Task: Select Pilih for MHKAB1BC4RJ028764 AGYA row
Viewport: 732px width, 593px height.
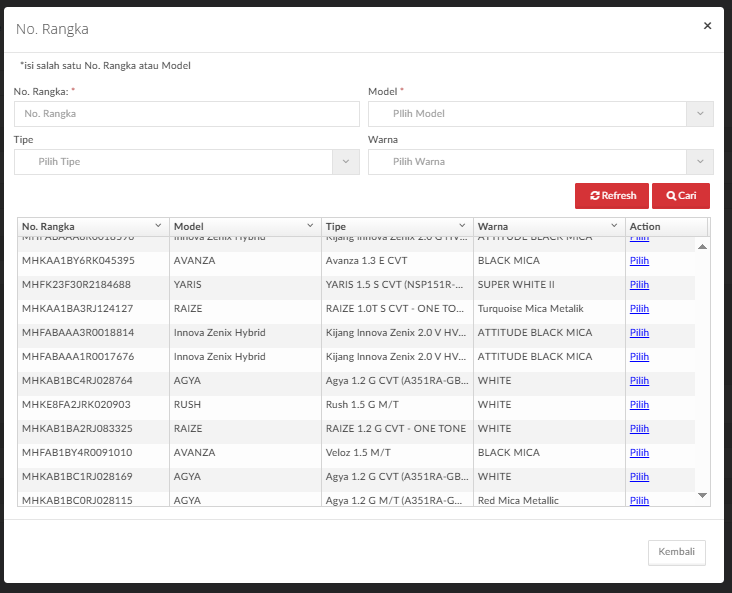Action: [x=639, y=381]
